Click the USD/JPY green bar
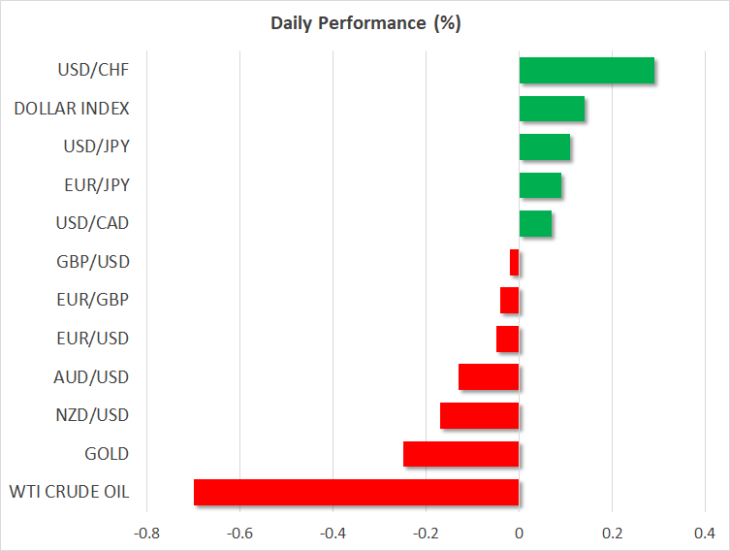This screenshot has height=551, width=730. point(545,147)
